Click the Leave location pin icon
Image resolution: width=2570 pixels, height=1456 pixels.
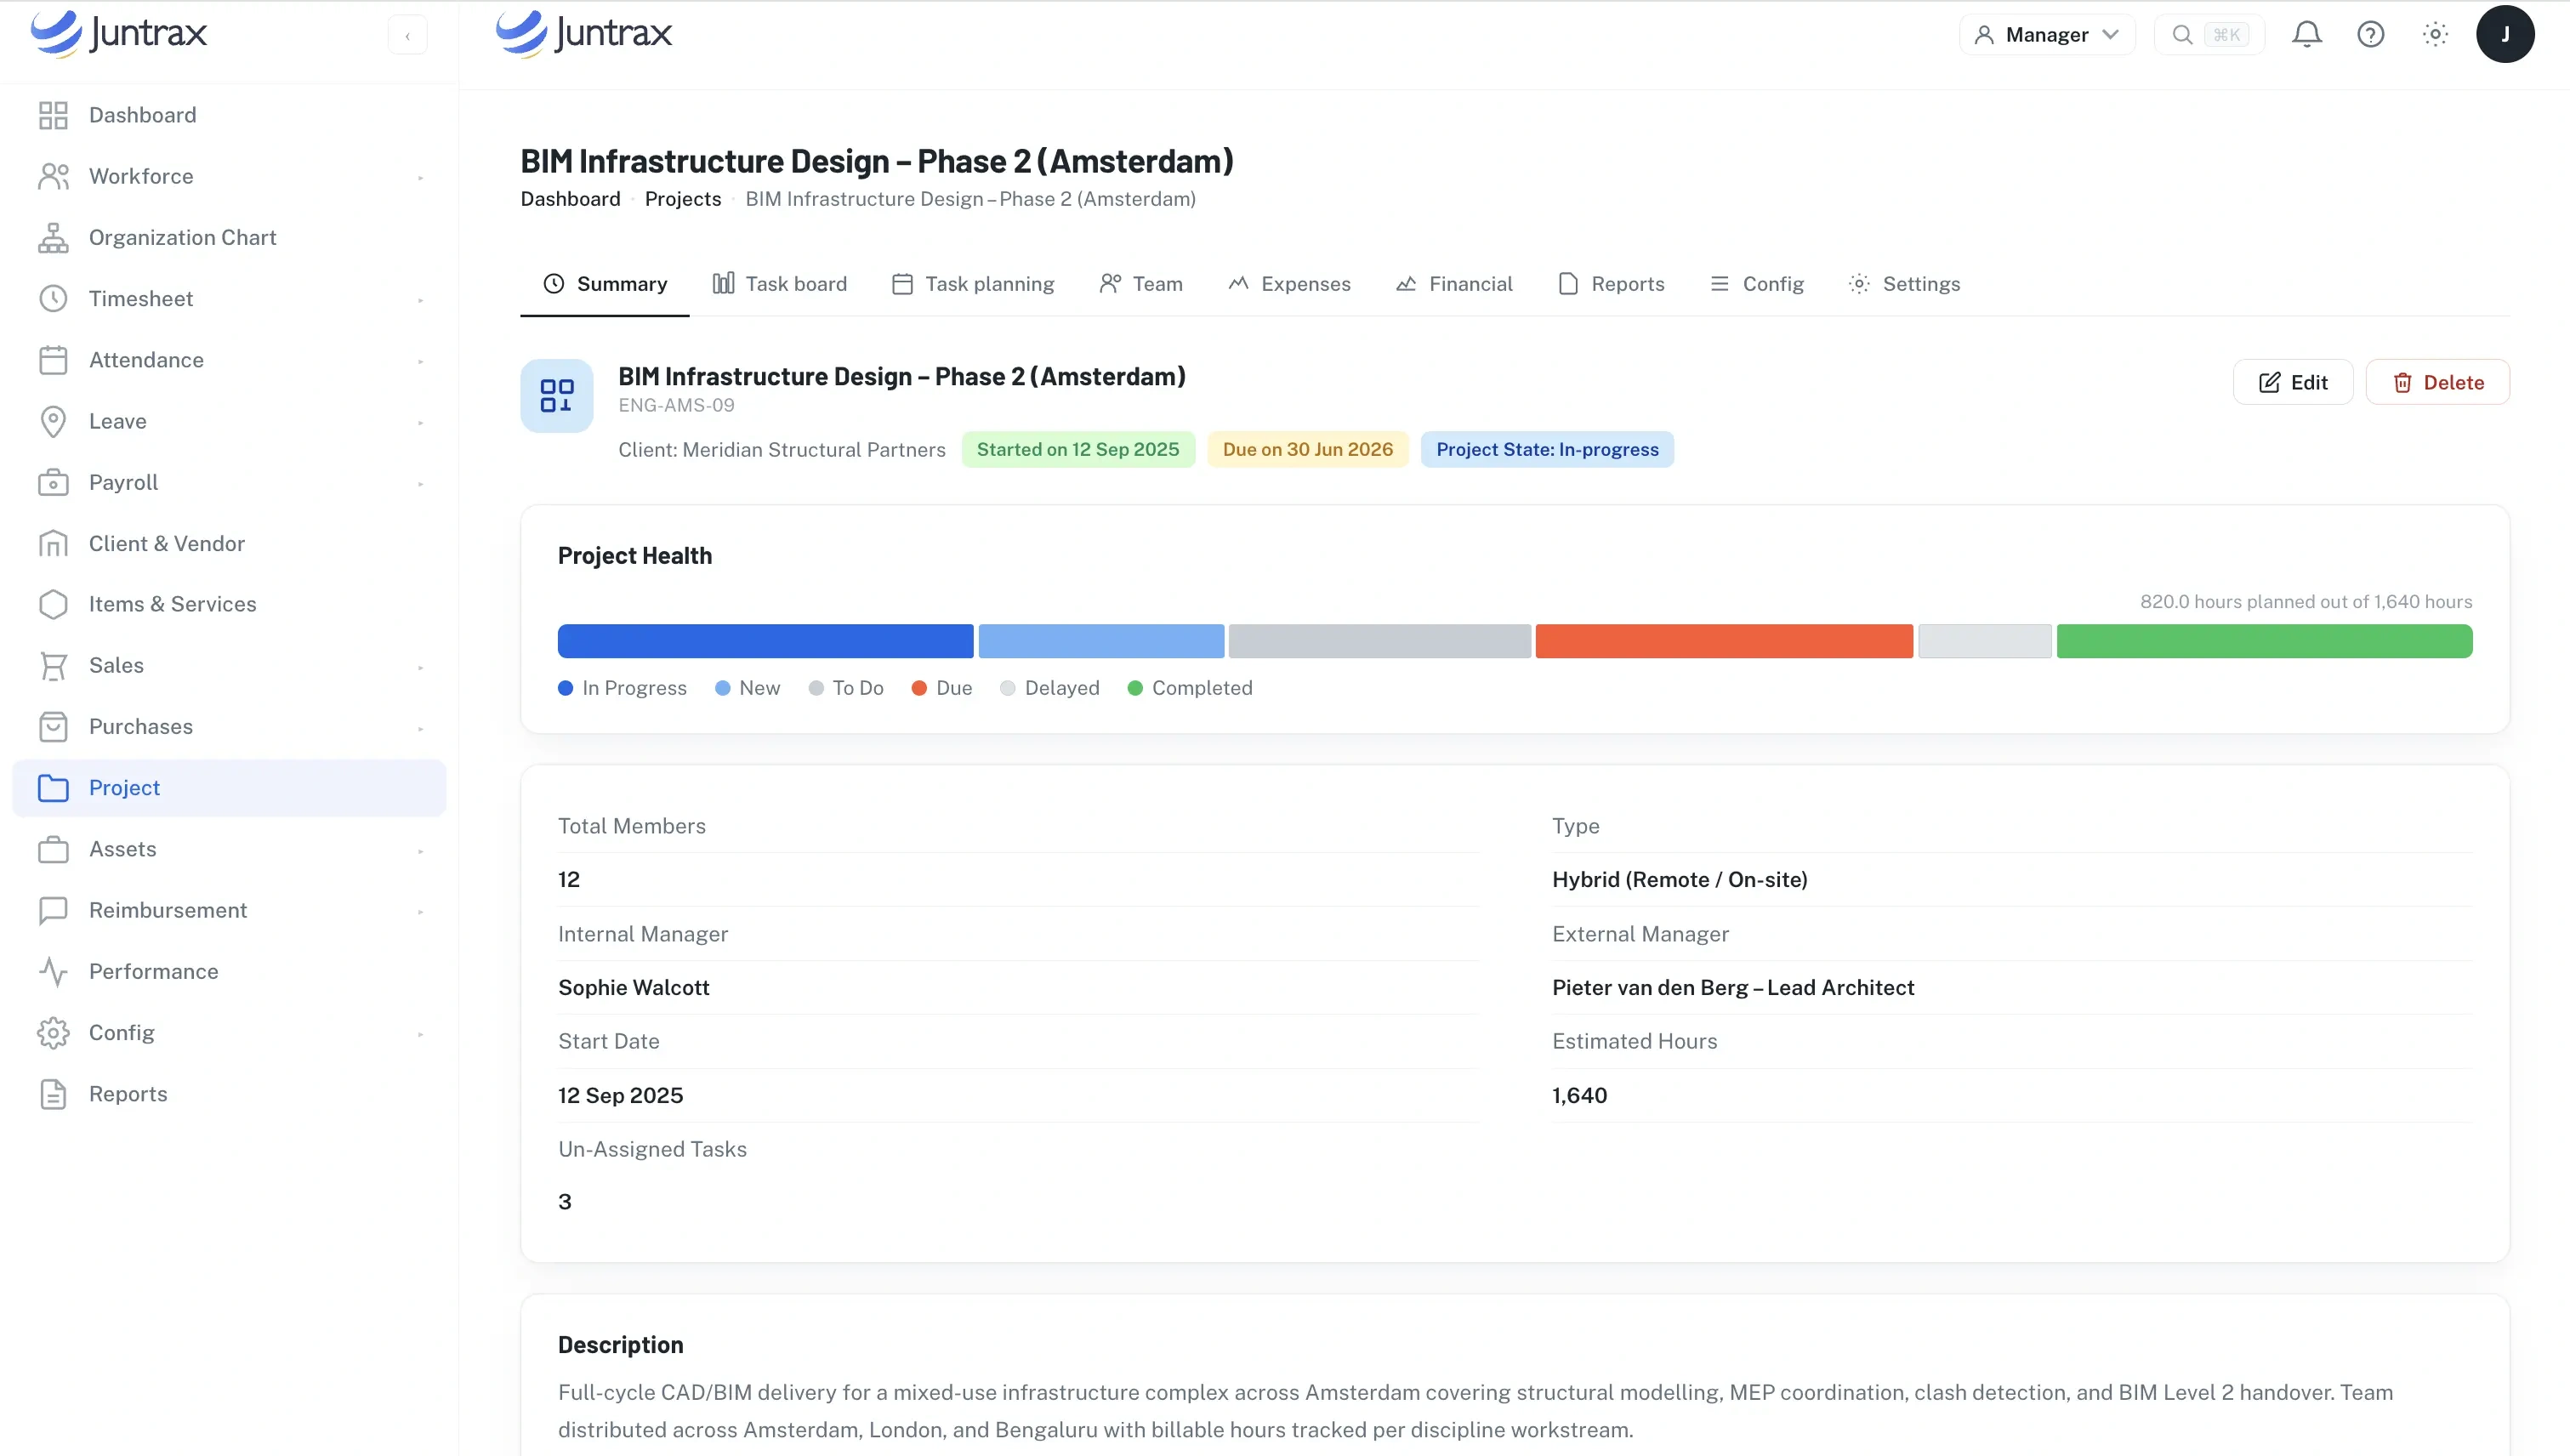click(x=53, y=421)
